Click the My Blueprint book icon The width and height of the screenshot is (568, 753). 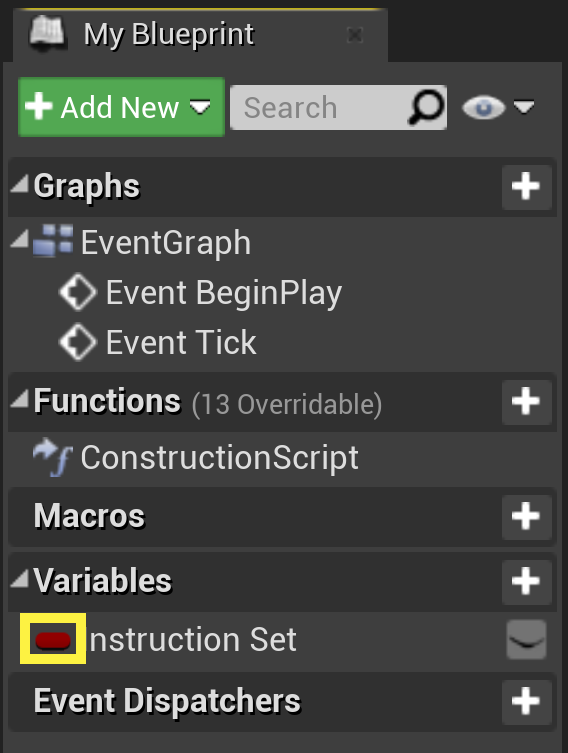click(47, 33)
